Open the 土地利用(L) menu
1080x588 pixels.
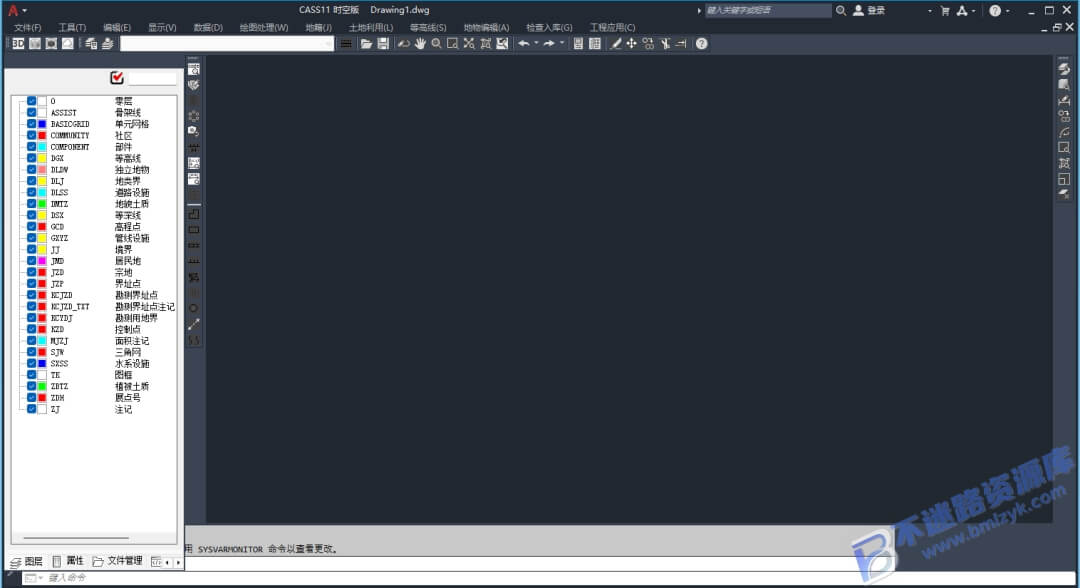(x=371, y=28)
